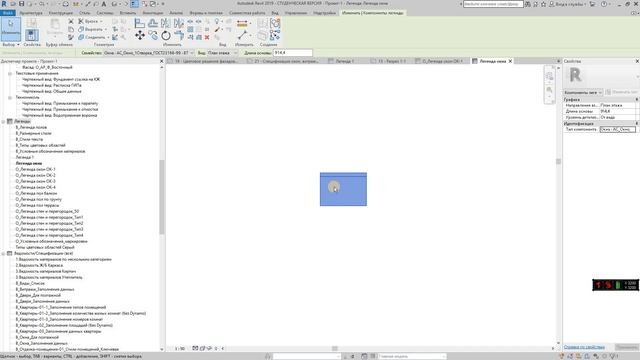Select the Copy tool in Modify panel
The image size is (640, 360).
(153, 36)
